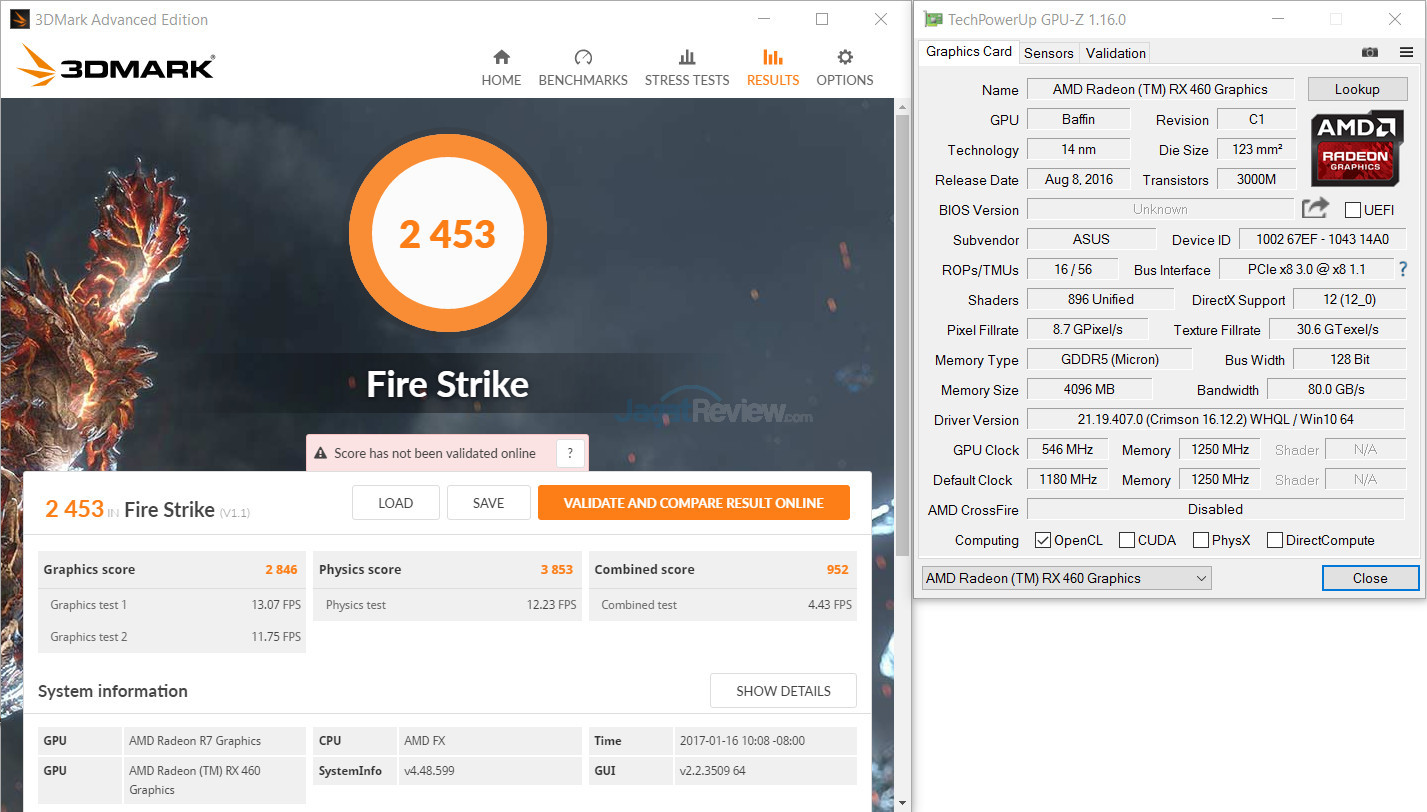The image size is (1427, 812).
Task: Click scrollbar up arrow in 3DMark
Action: point(903,106)
